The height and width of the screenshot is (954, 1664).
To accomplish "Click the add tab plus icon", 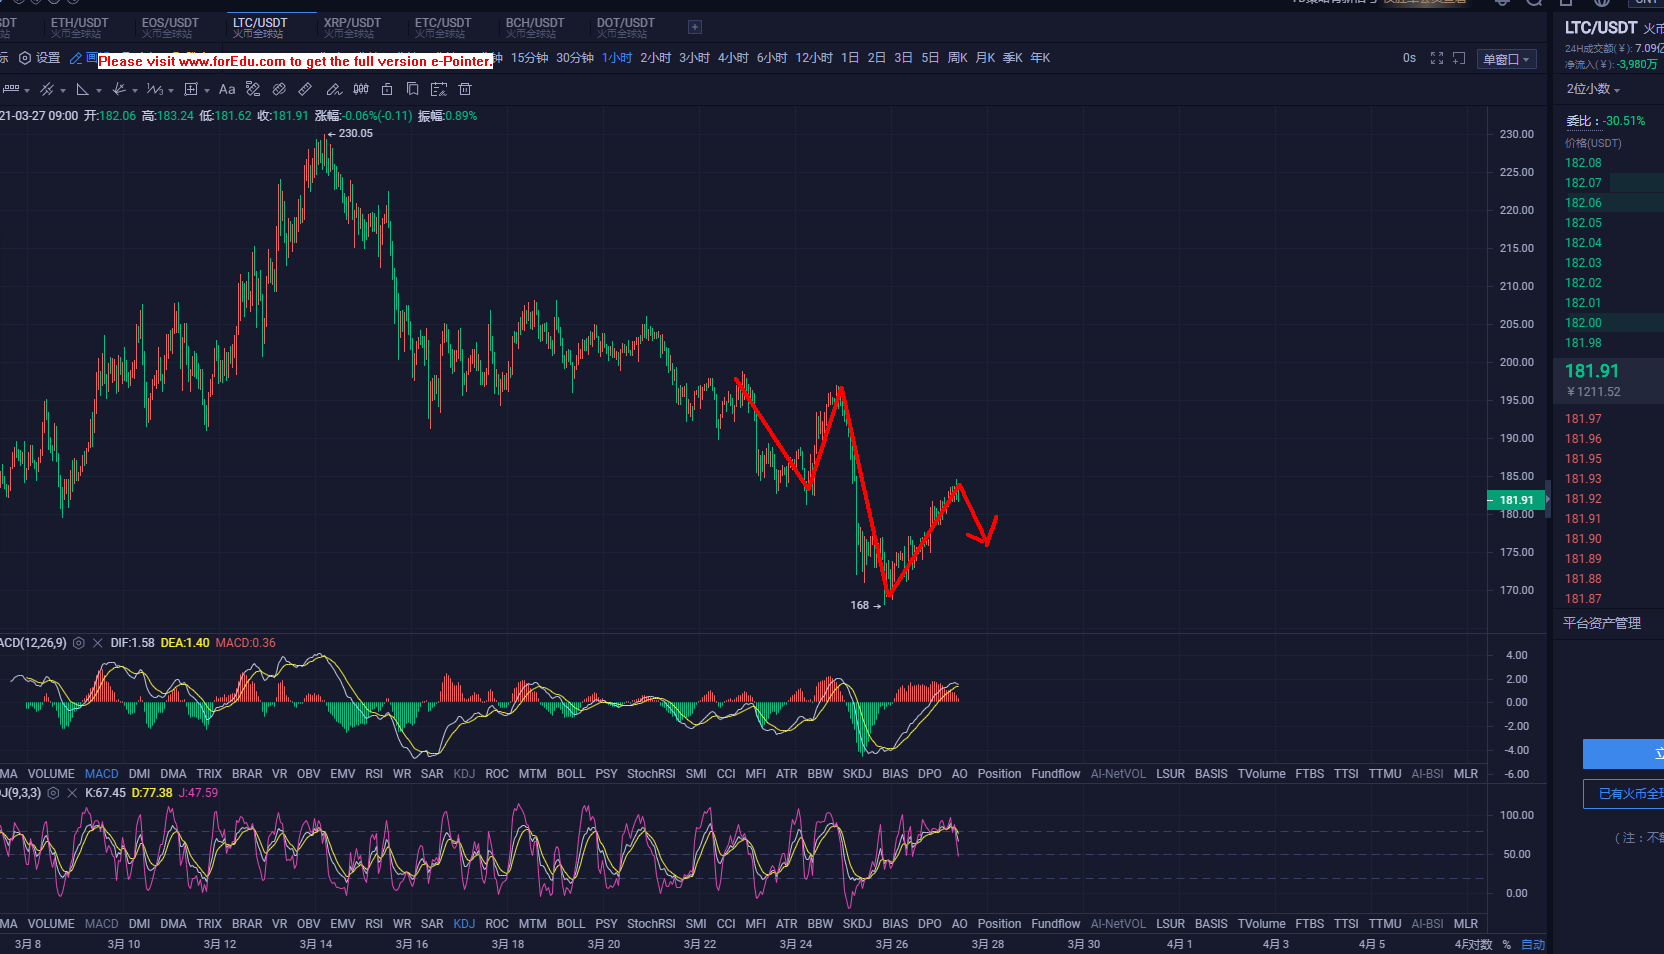I will (695, 27).
